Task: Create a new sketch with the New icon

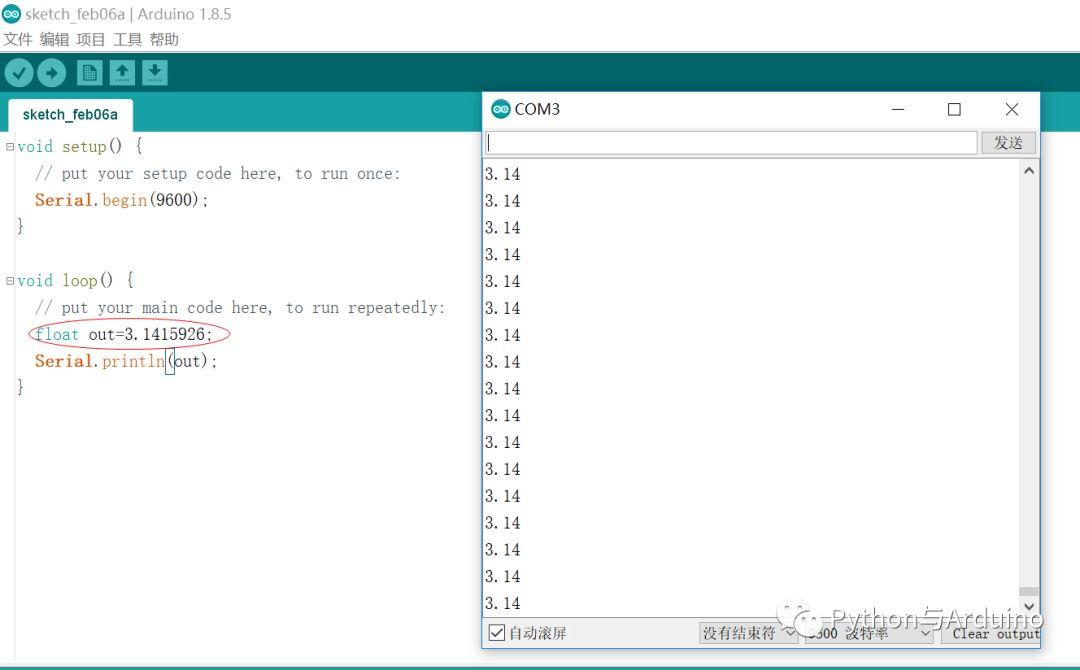Action: click(x=90, y=72)
